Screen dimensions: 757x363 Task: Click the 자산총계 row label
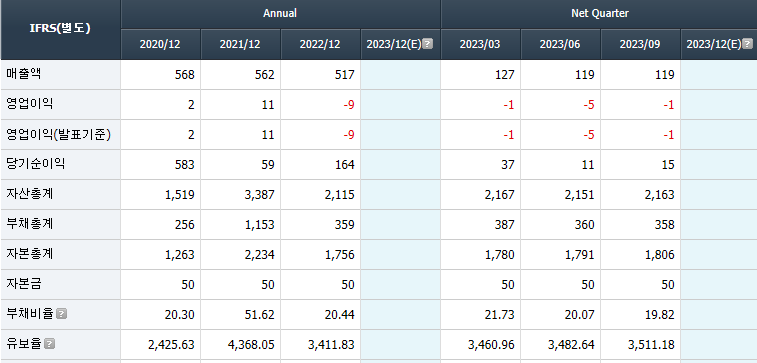pyautogui.click(x=29, y=194)
